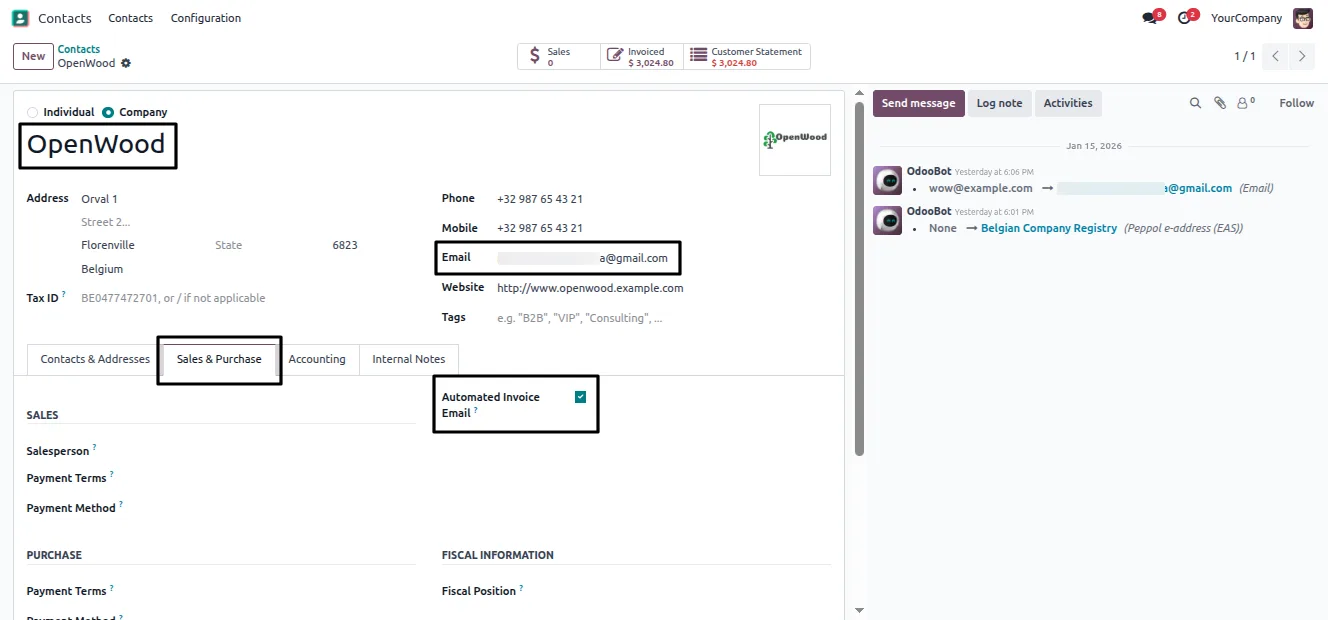This screenshot has height=620, width=1328.
Task: Select the Company radio option
Action: coord(108,112)
